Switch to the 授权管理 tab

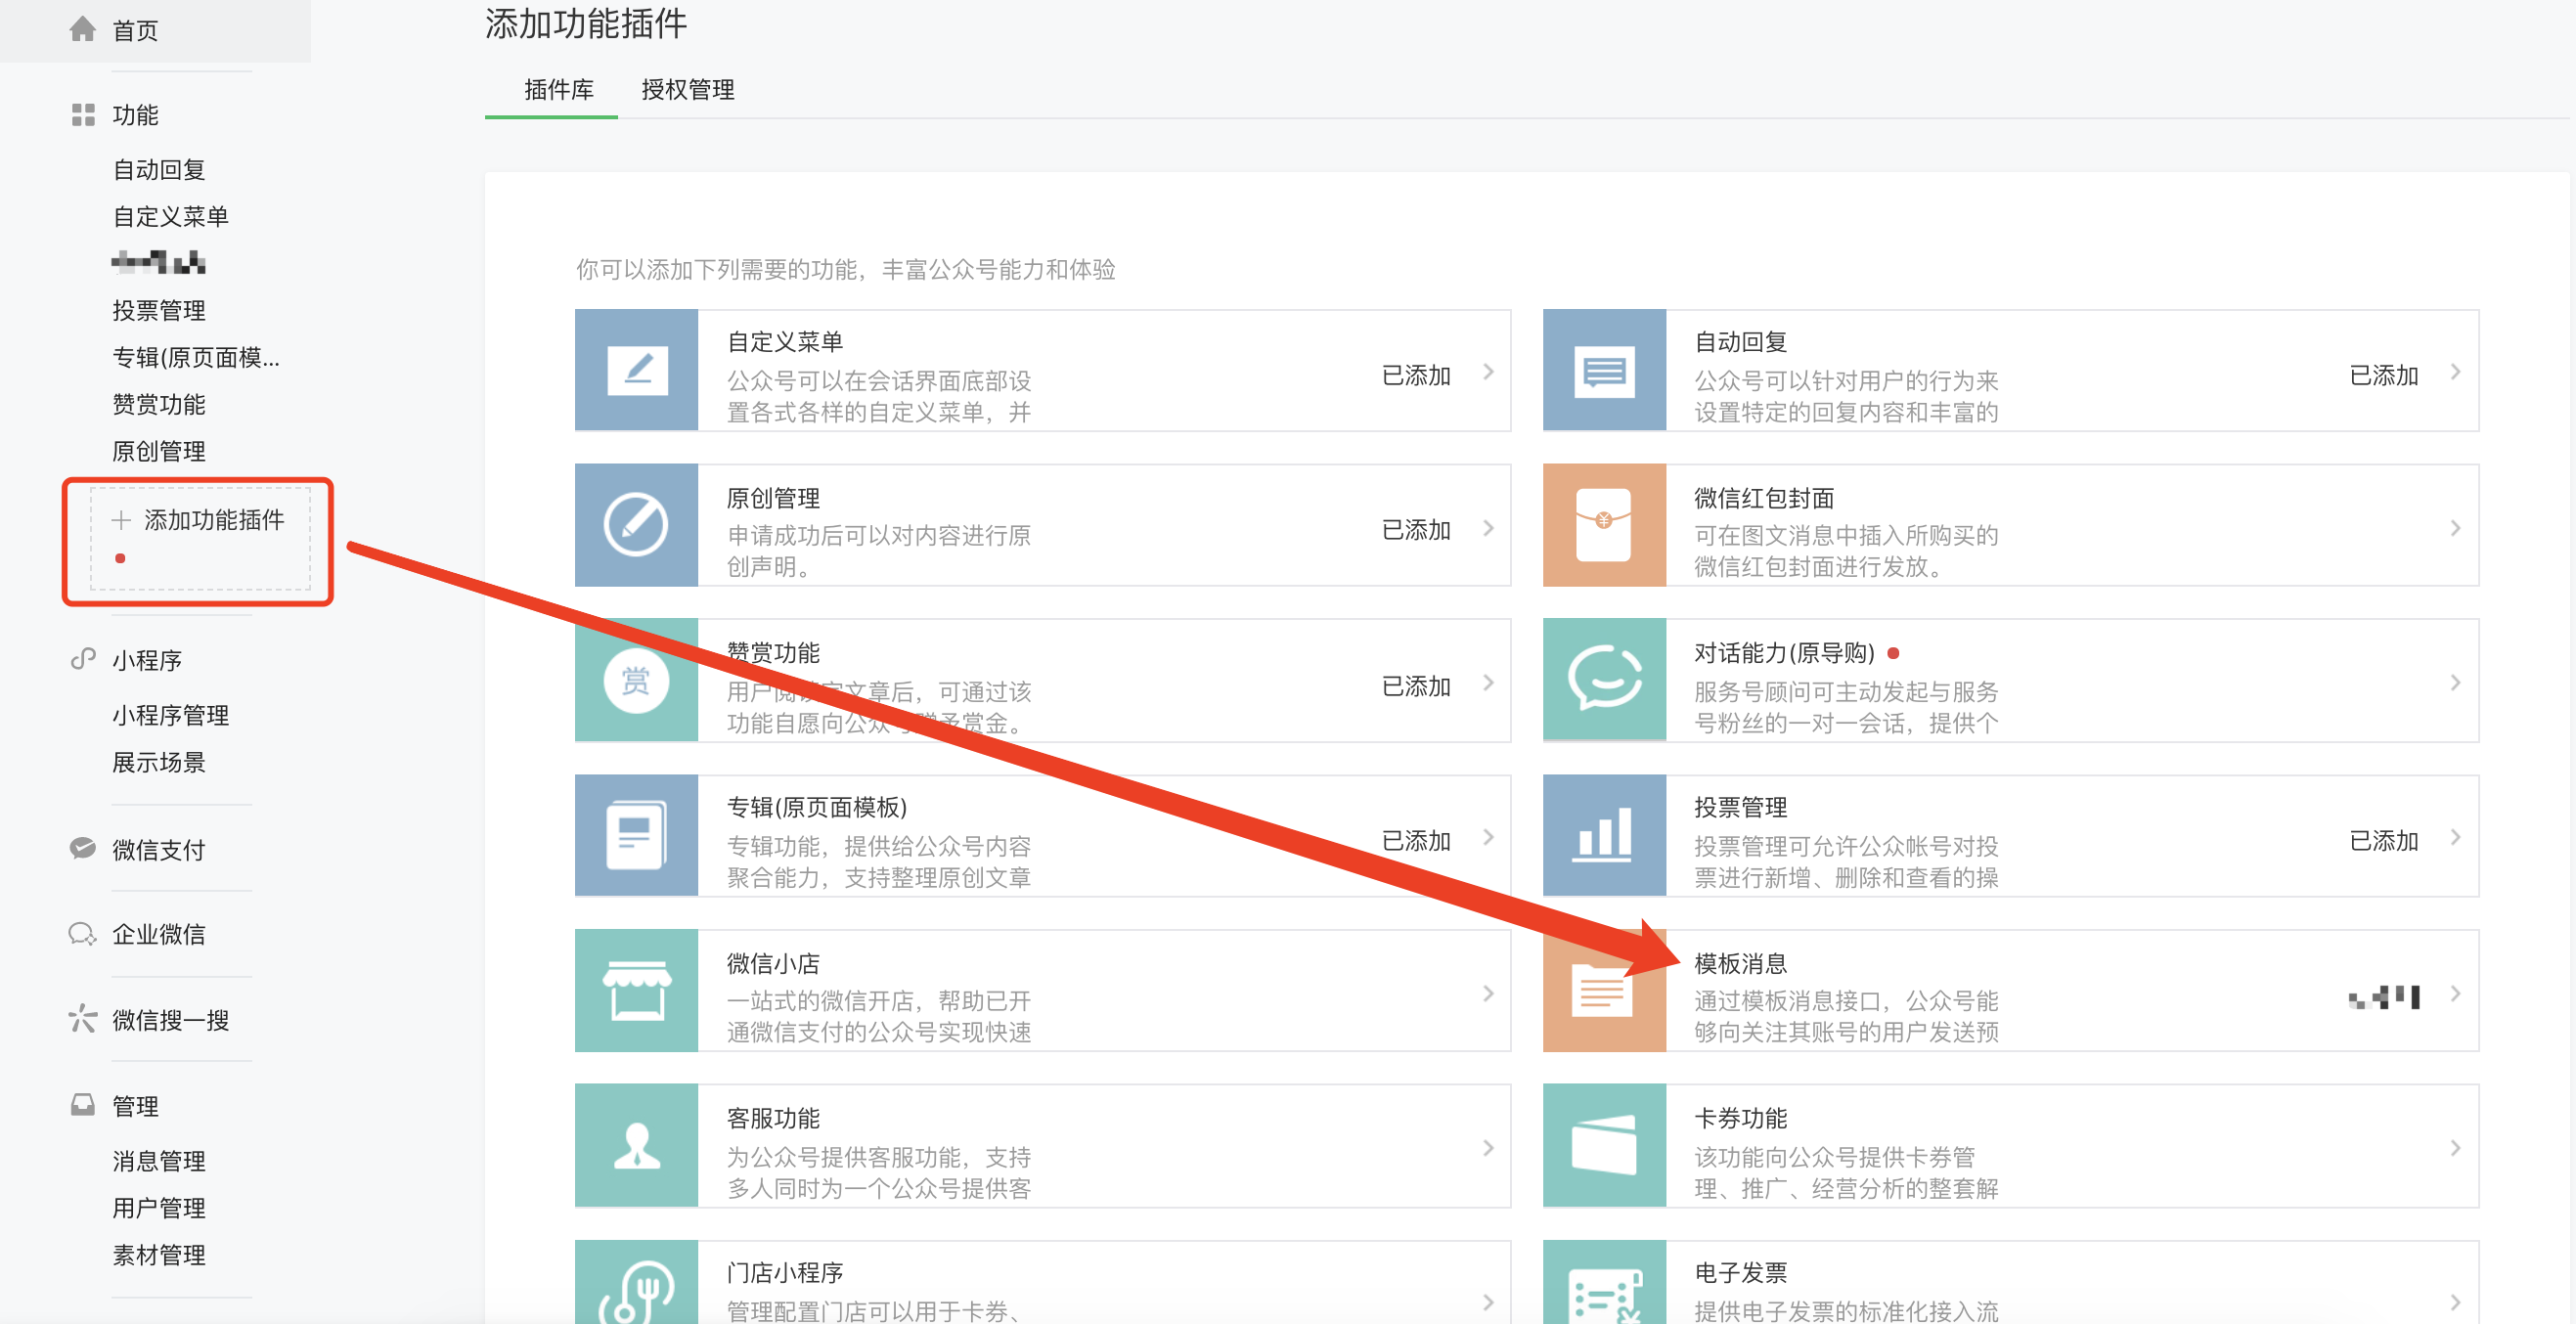(688, 90)
